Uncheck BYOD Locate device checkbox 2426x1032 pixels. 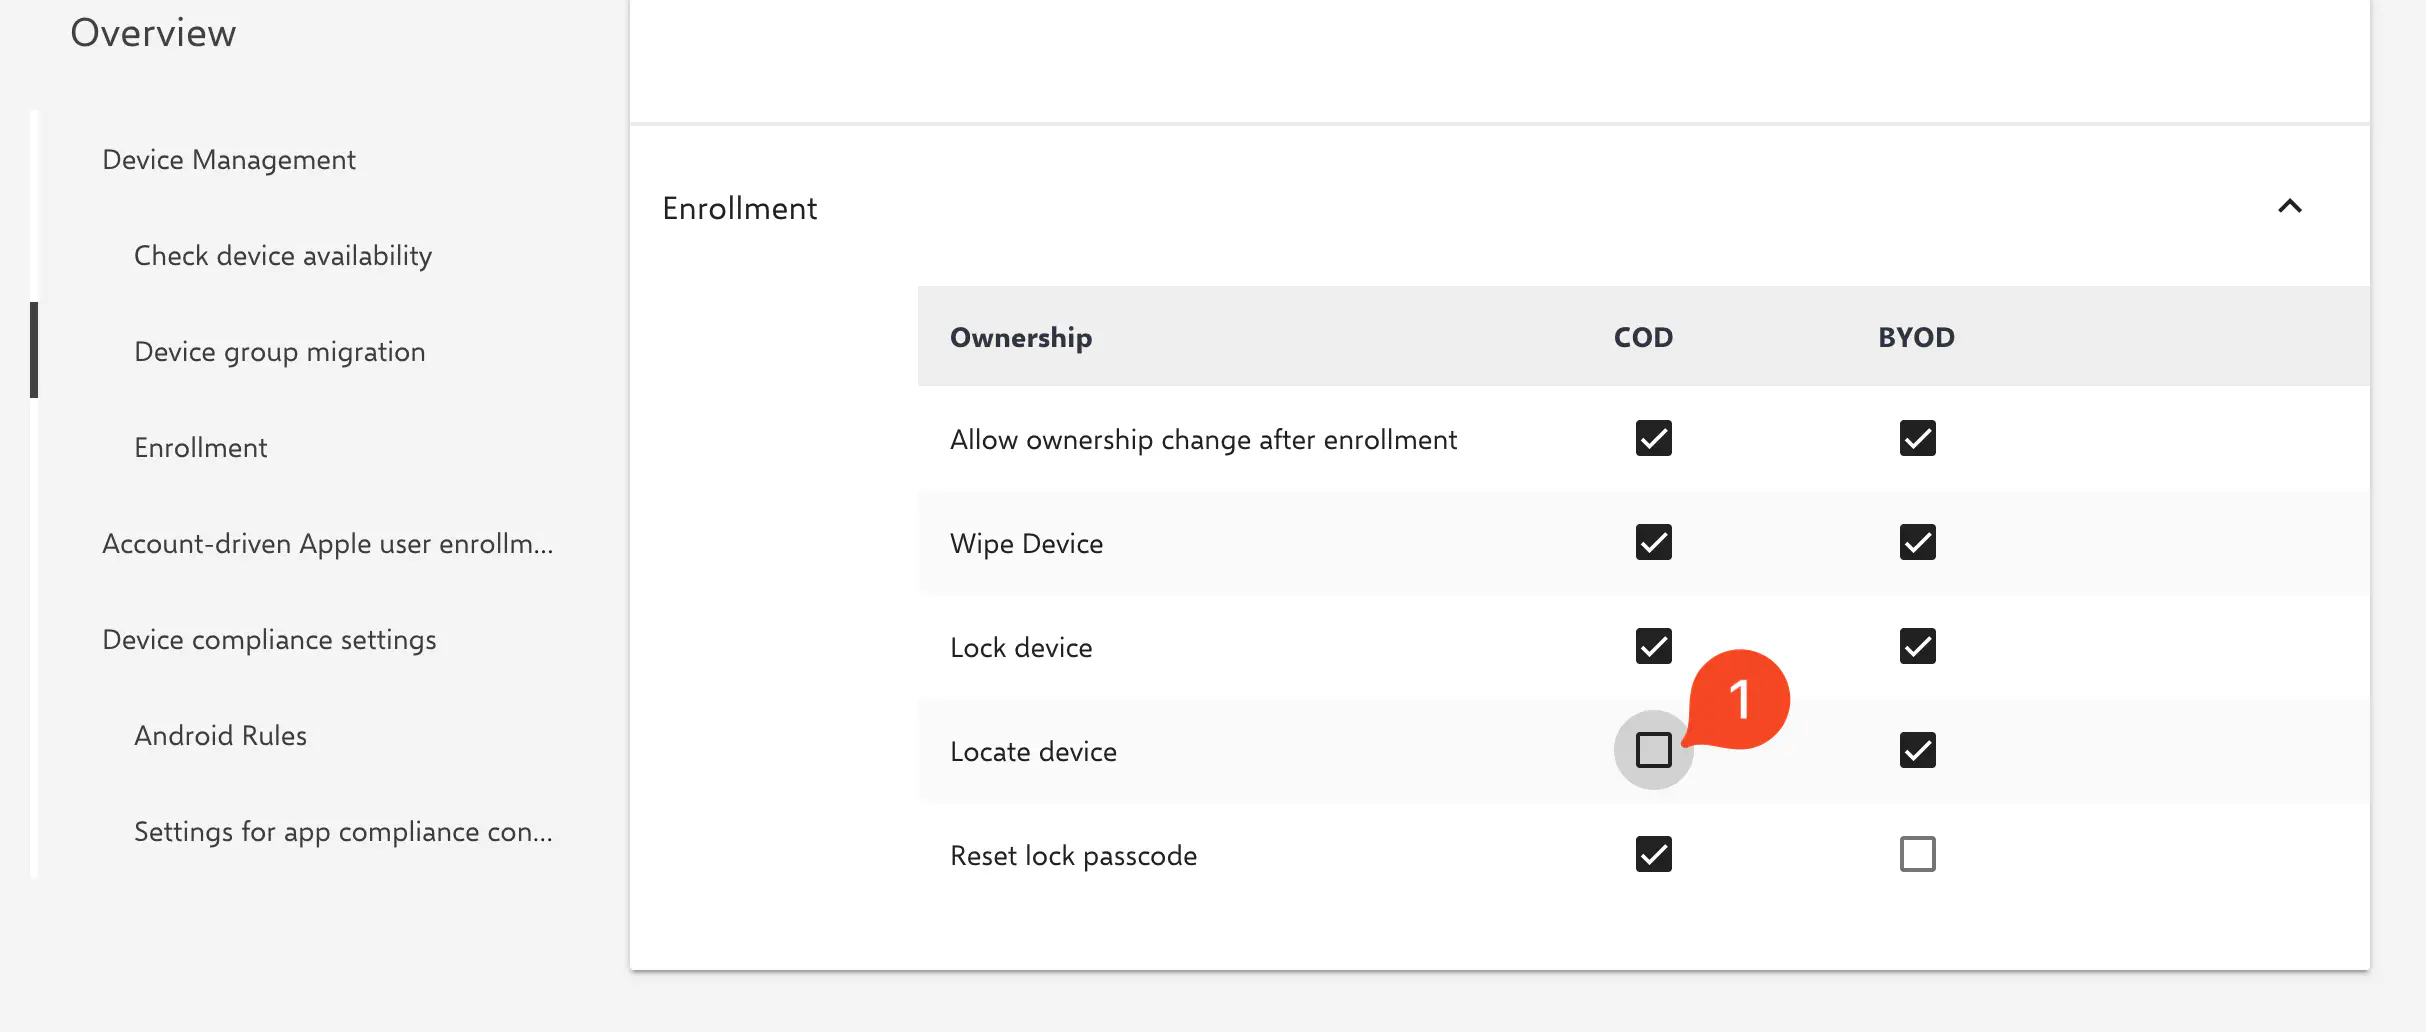pos(1917,750)
